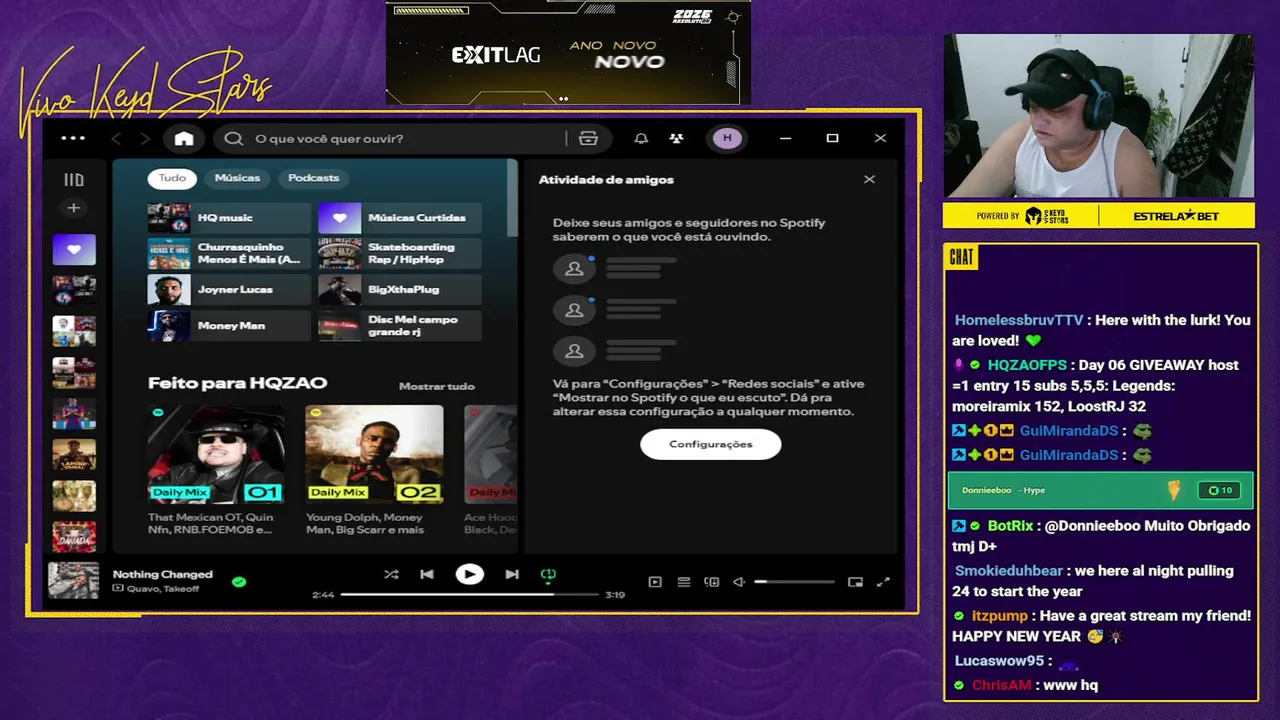This screenshot has height=720, width=1280.
Task: Open the 'Money Man' tile
Action: [229, 326]
